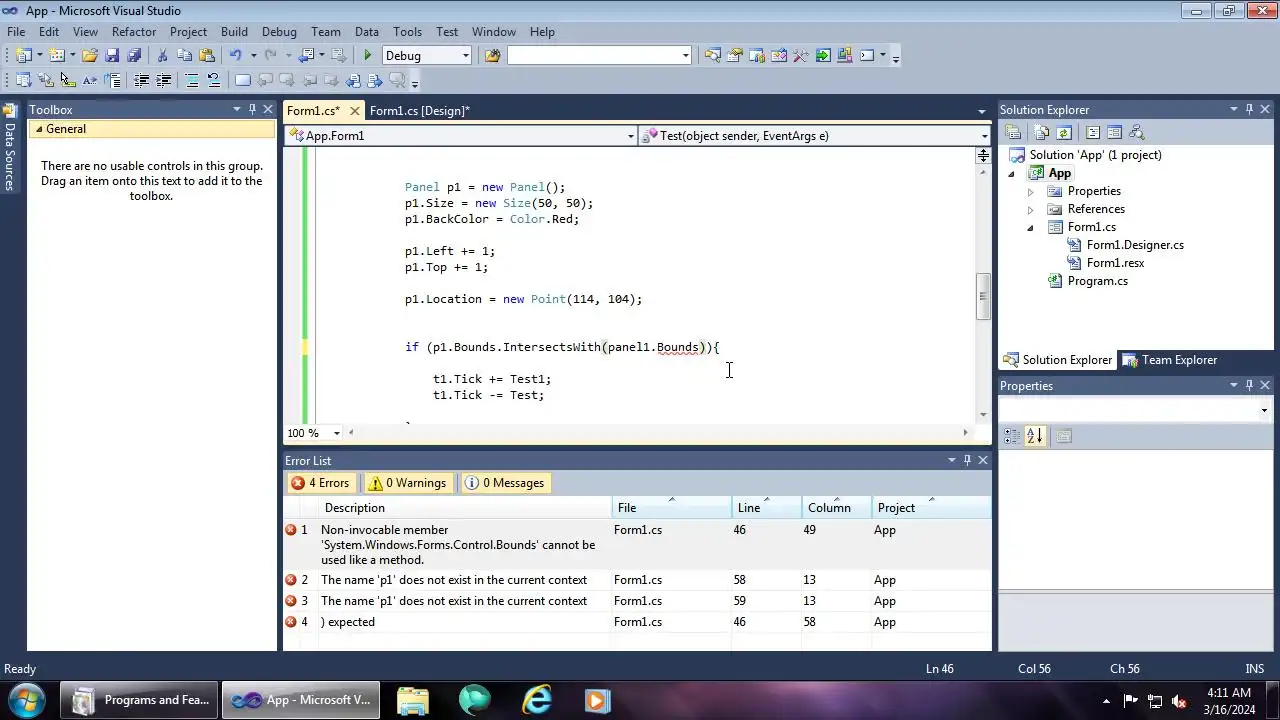Select Program.cs in Solution Explorer
Viewport: 1280px width, 720px height.
1097,281
